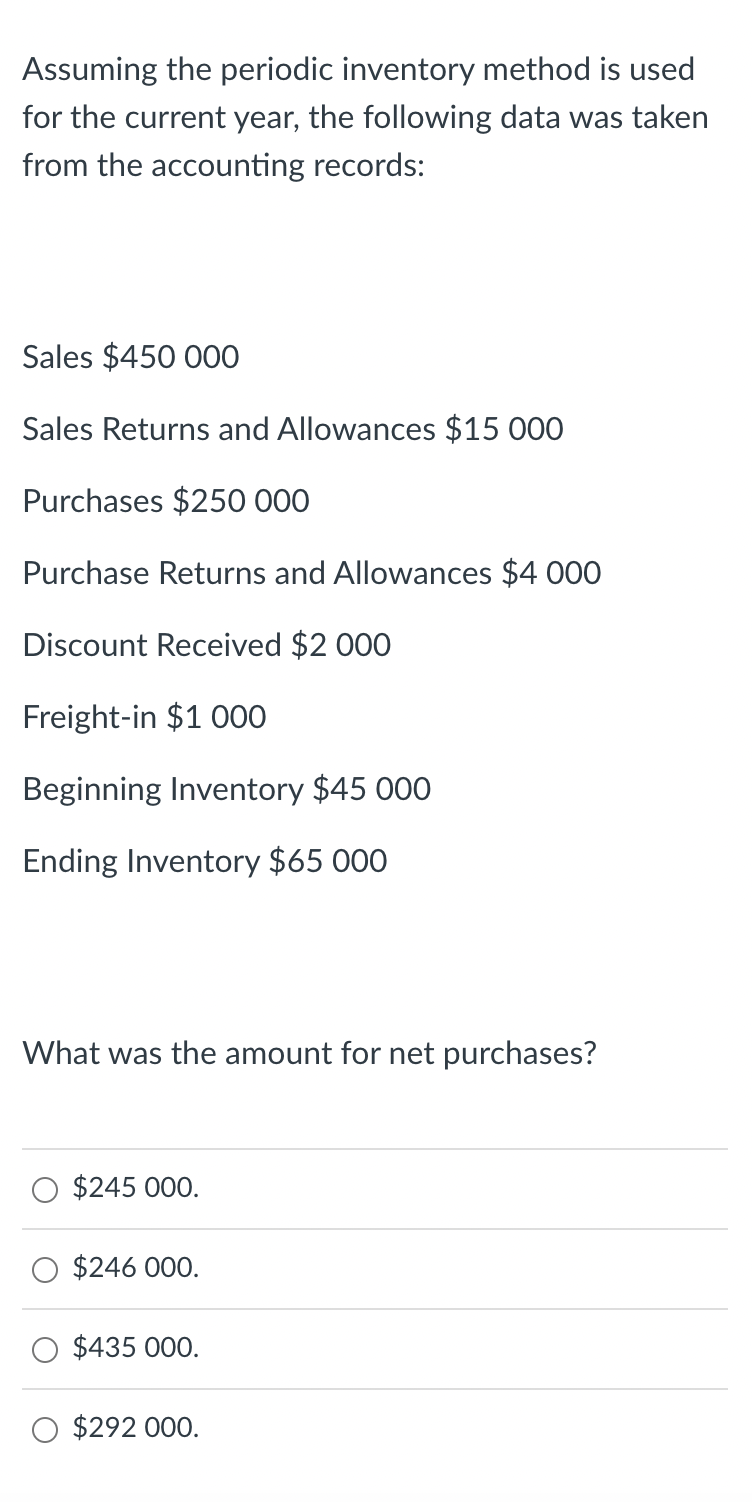Click the radio circle beside $435 000
This screenshot has height=1502, width=752.
(44, 1350)
